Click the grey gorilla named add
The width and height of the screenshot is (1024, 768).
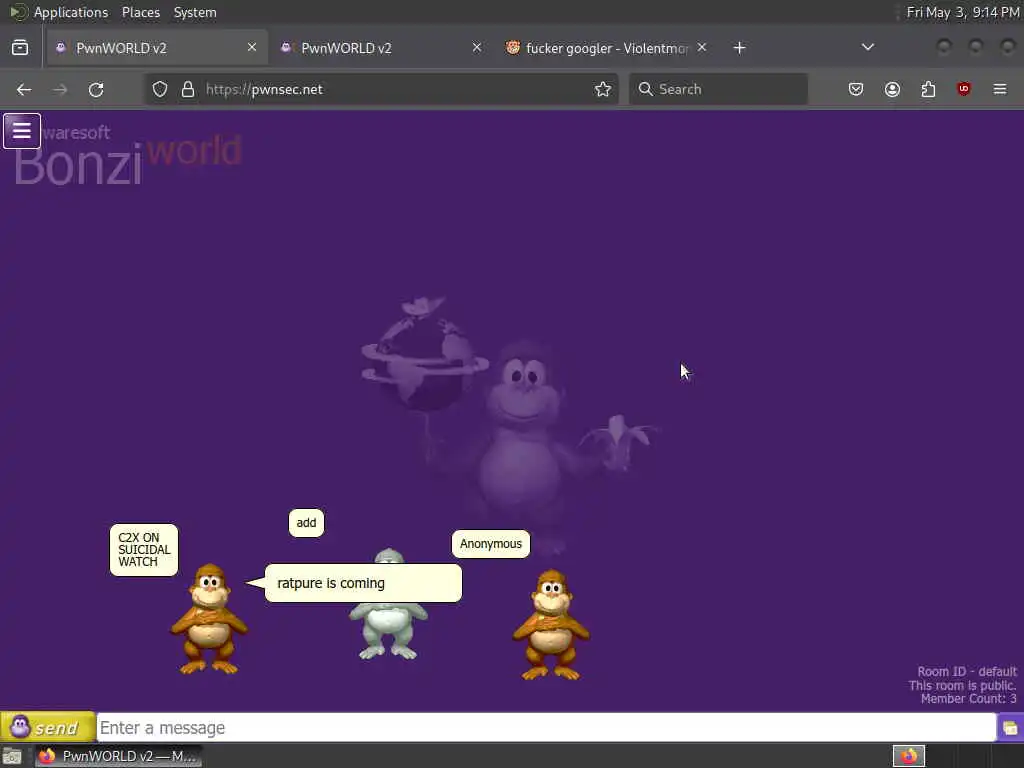click(x=388, y=630)
